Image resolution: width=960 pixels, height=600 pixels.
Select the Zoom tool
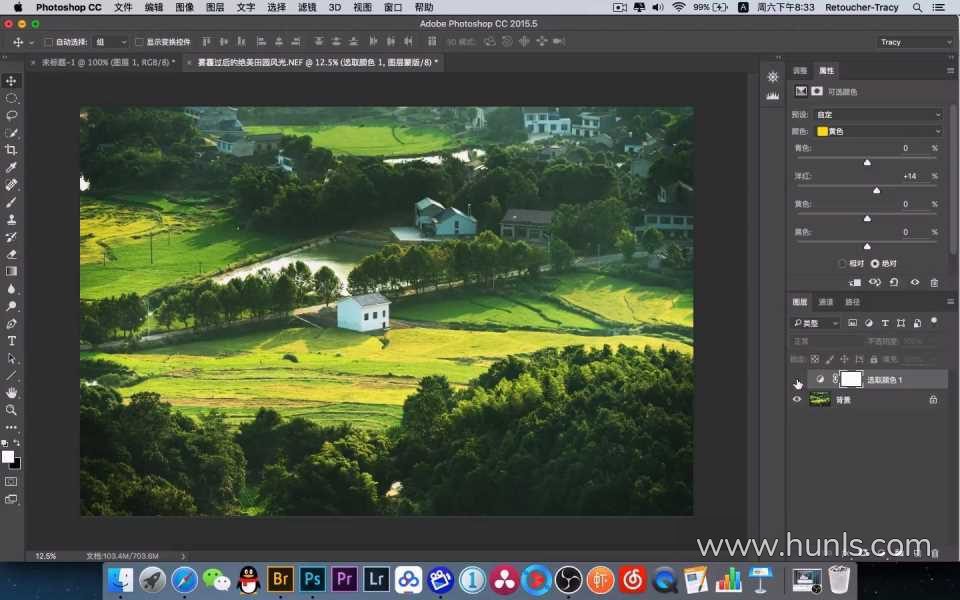point(11,410)
